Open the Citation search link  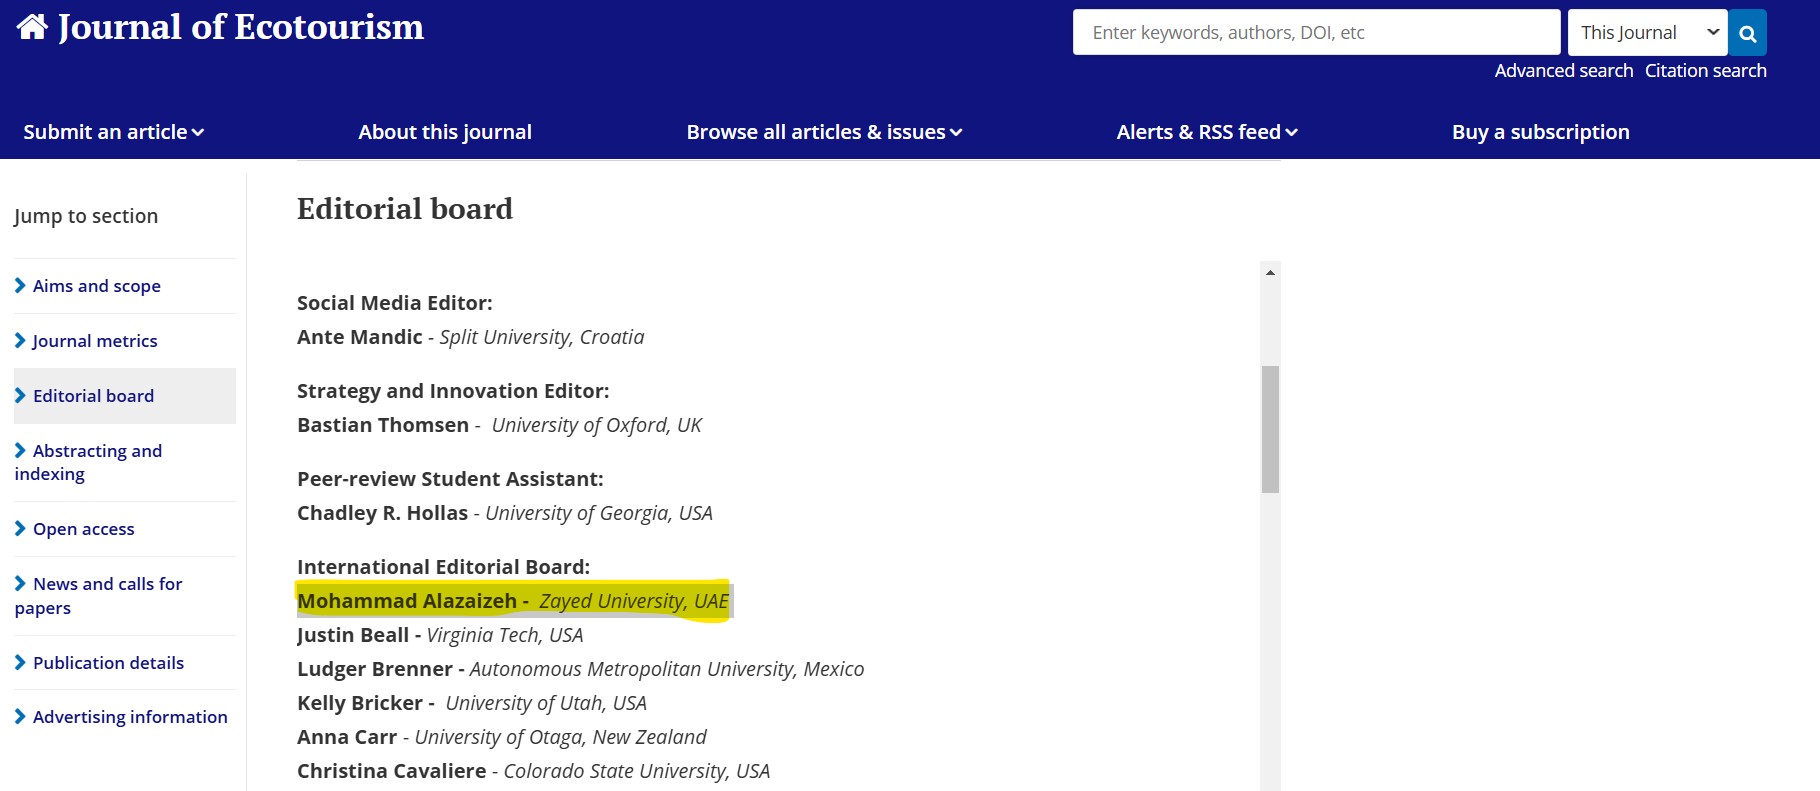[x=1705, y=71]
